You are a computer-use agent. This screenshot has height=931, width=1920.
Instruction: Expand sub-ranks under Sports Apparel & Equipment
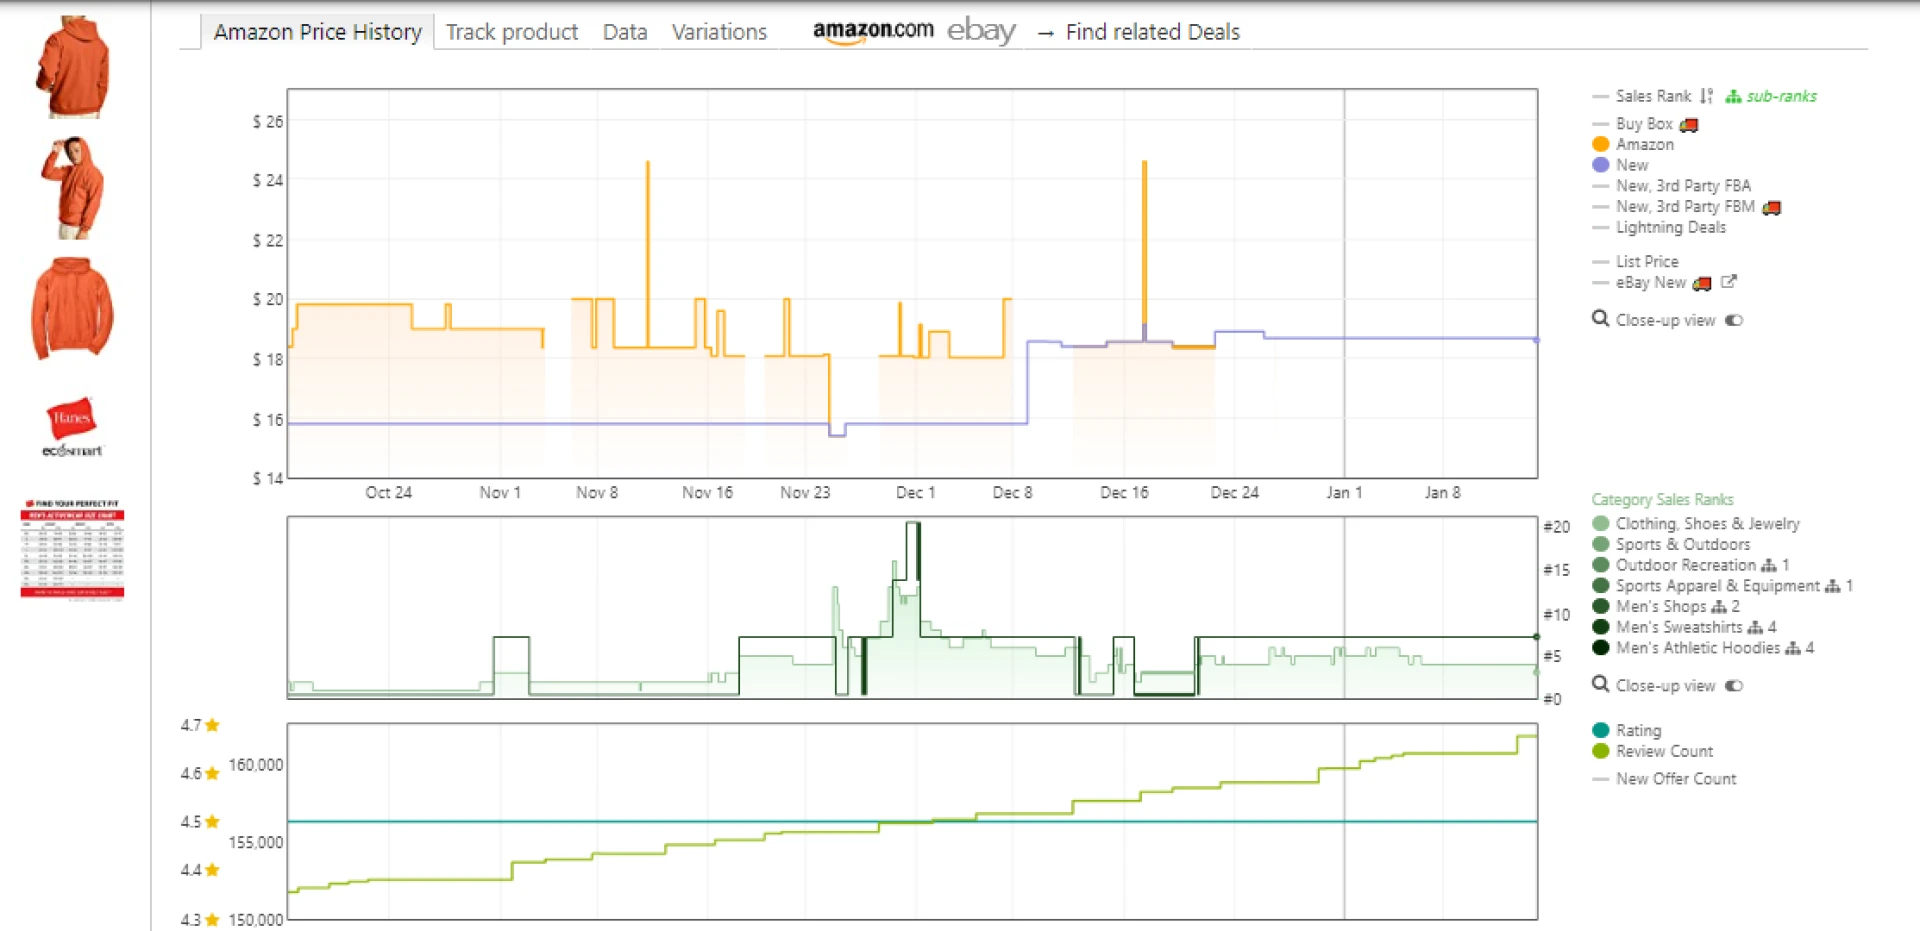1833,587
